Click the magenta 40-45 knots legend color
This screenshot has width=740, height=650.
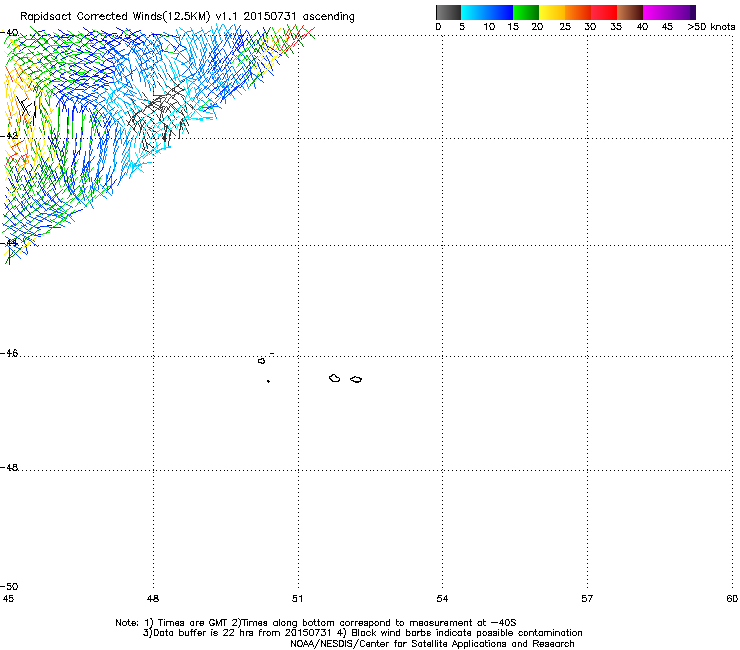[656, 12]
